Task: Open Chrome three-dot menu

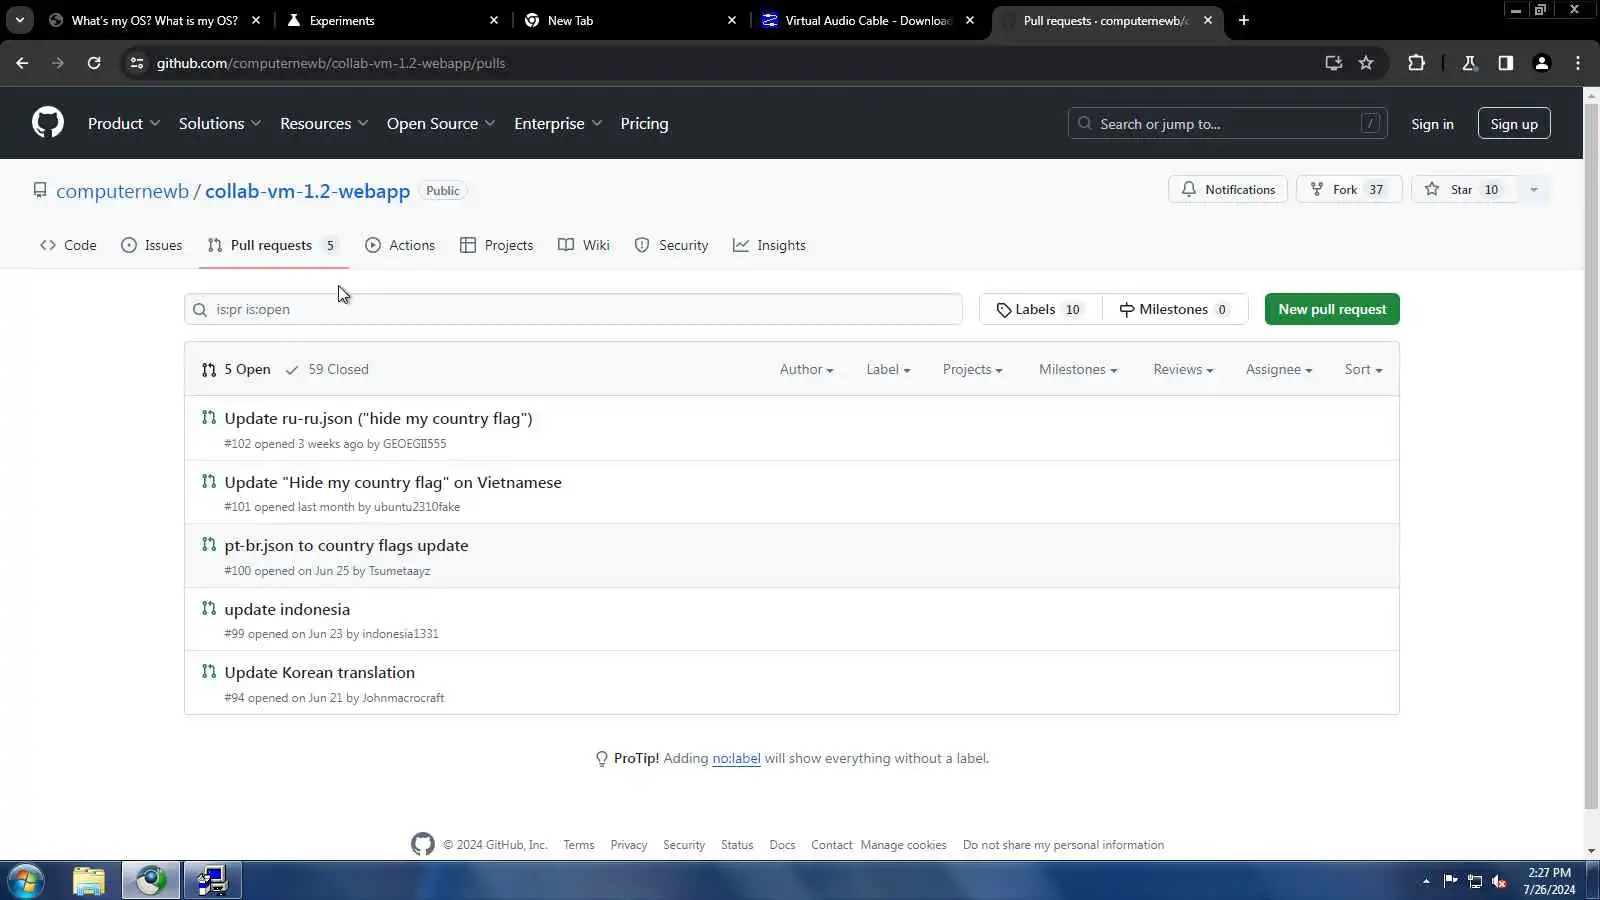Action: pyautogui.click(x=1578, y=63)
